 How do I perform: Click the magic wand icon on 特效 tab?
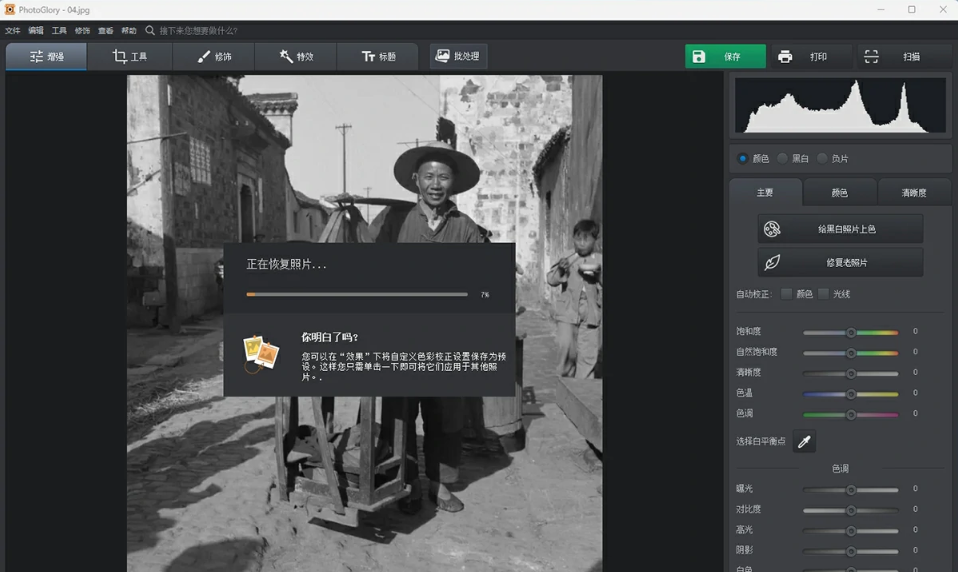click(286, 56)
